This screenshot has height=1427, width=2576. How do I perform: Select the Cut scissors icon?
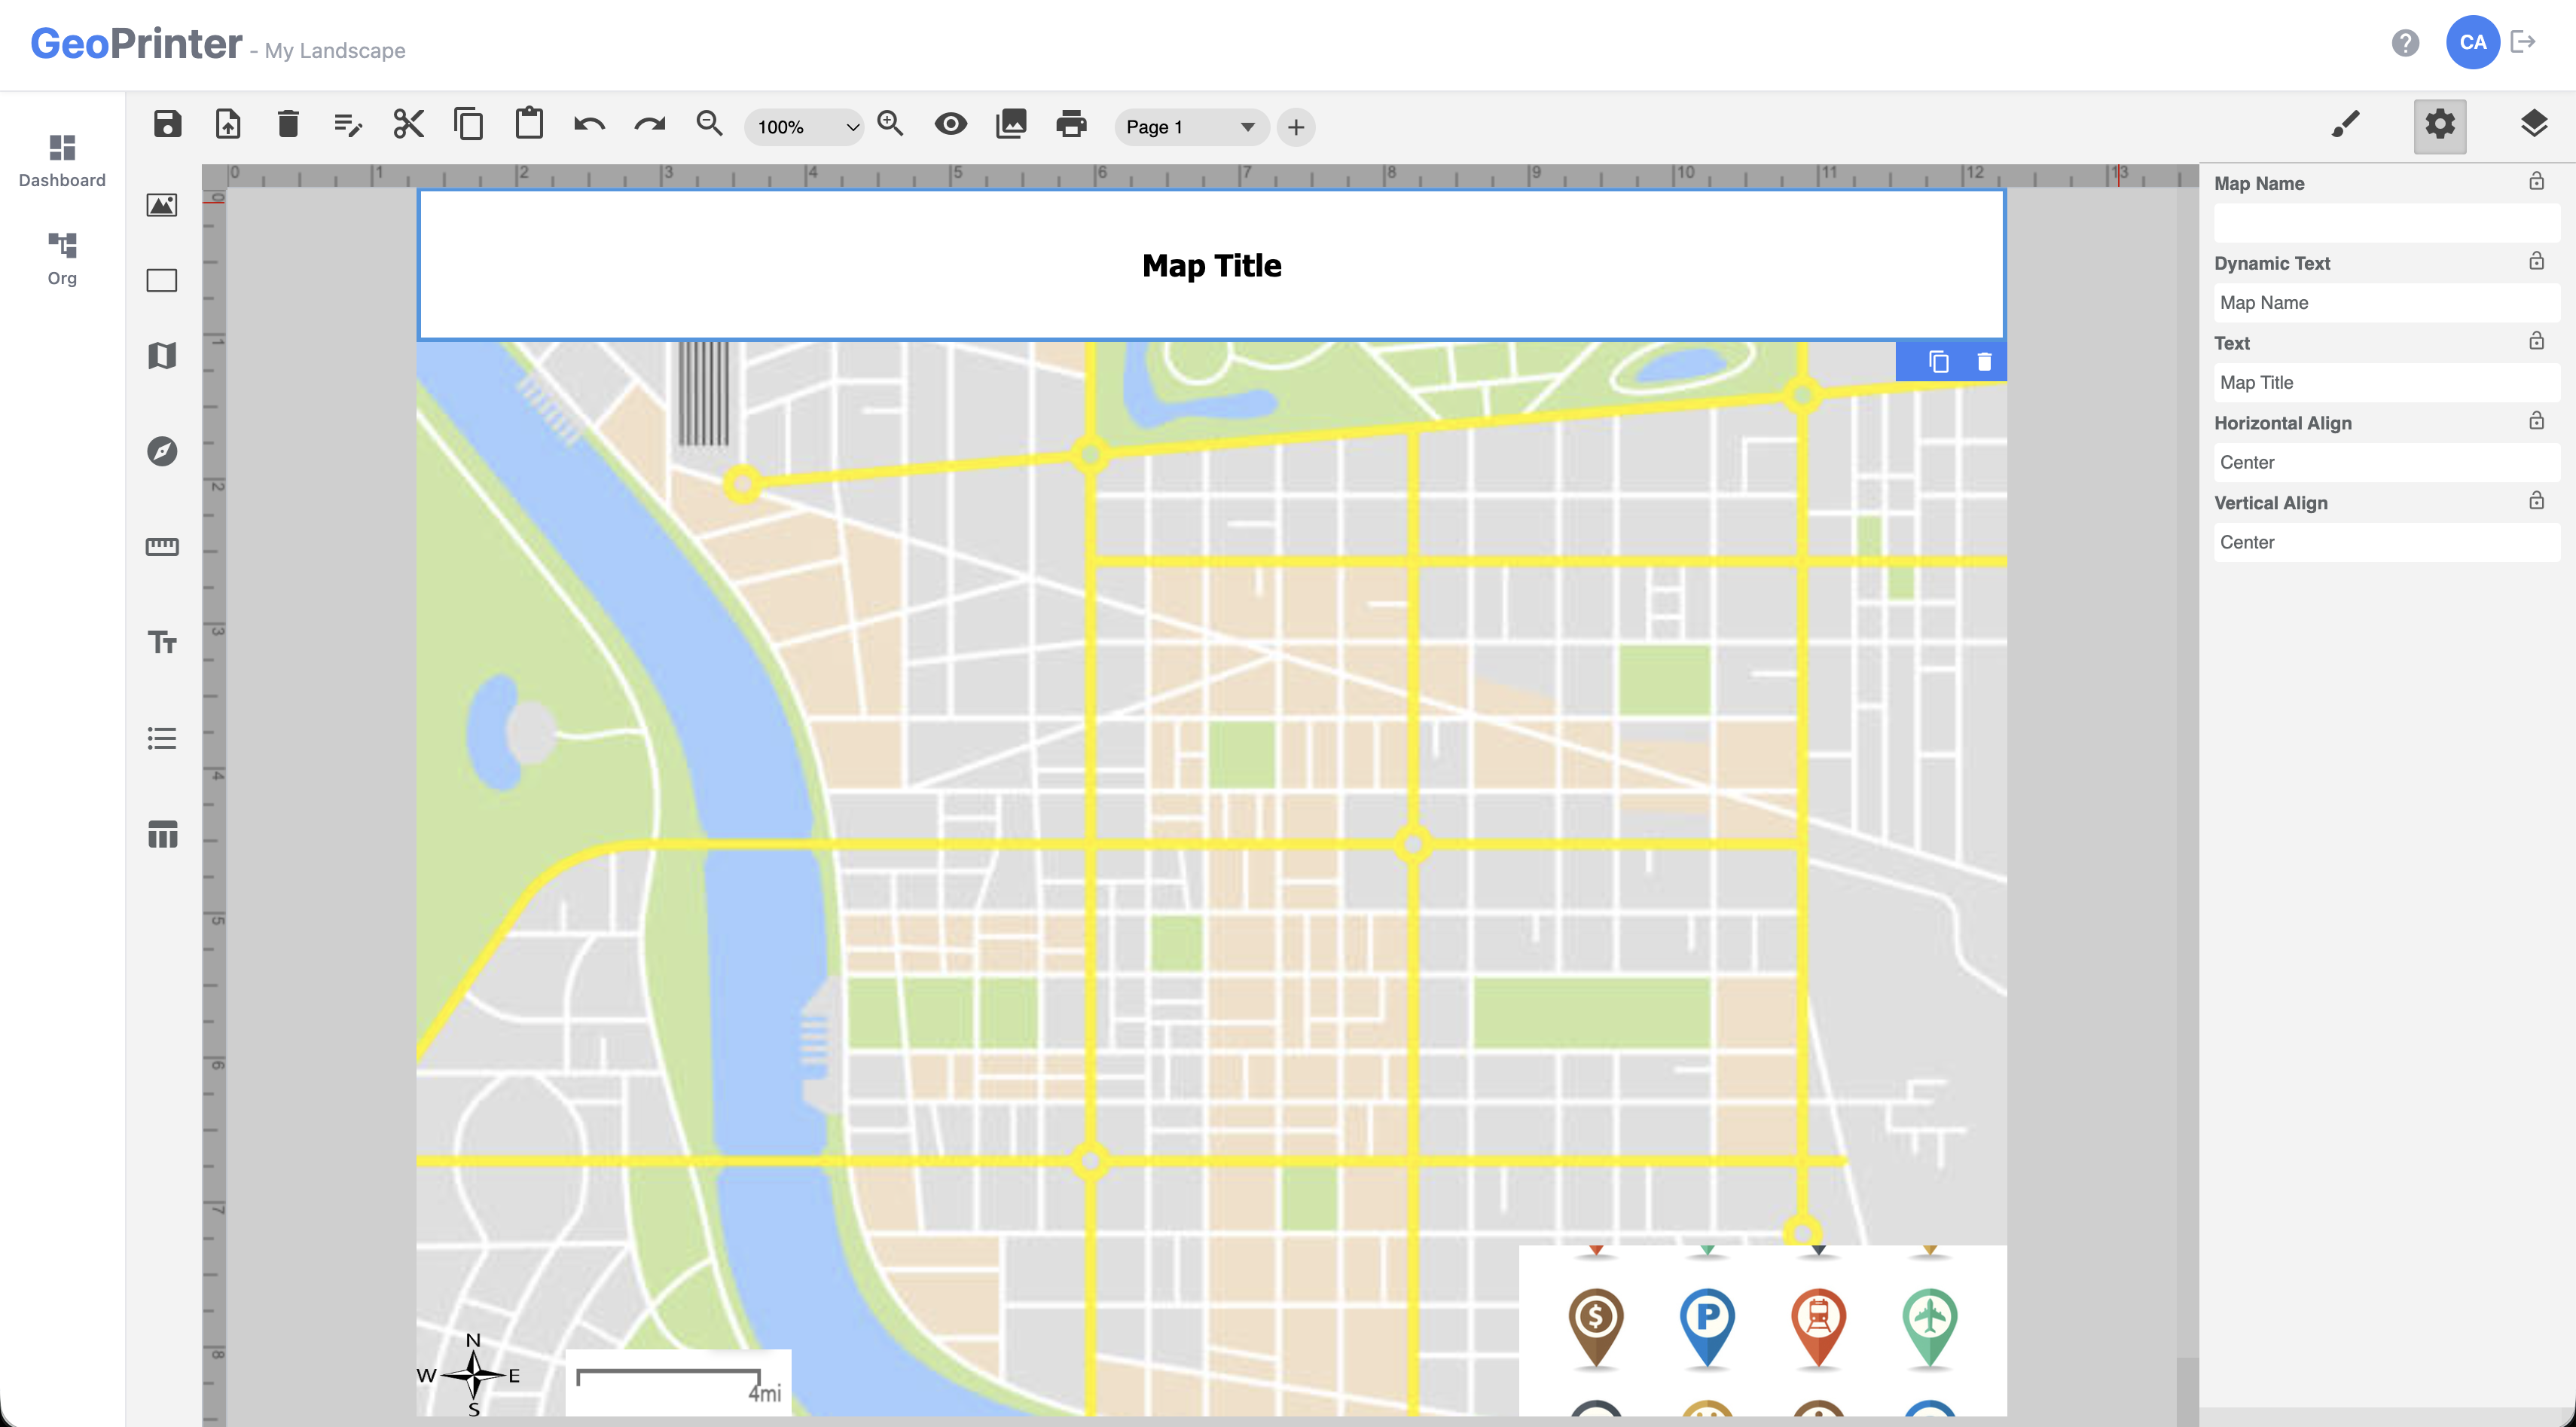tap(408, 125)
